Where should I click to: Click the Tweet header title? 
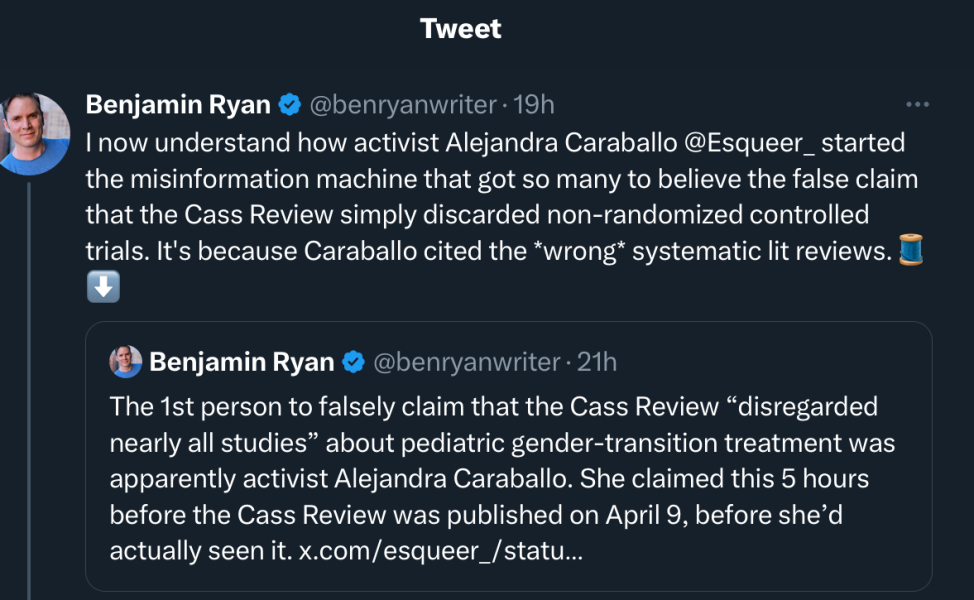pos(461,28)
